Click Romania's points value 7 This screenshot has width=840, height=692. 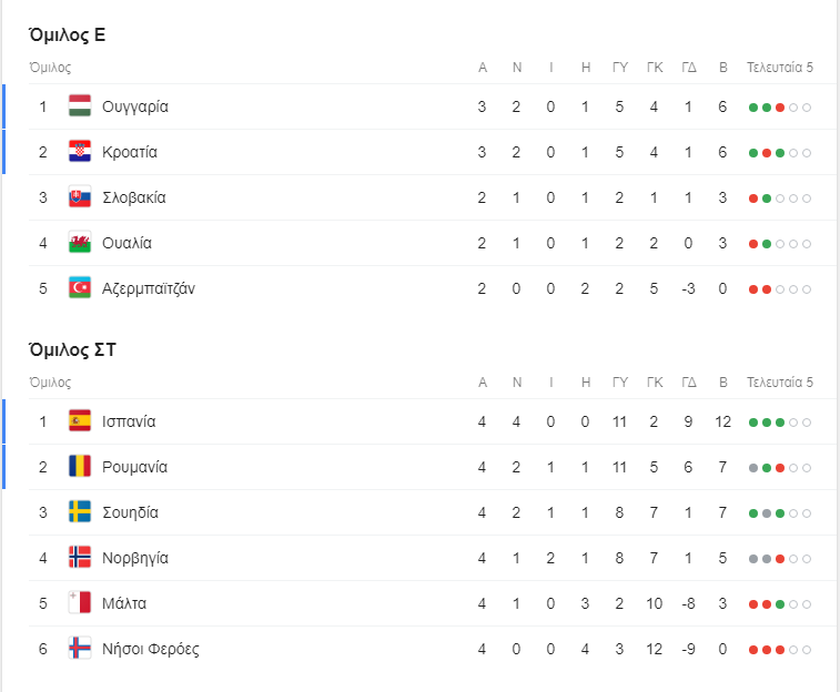coord(723,467)
